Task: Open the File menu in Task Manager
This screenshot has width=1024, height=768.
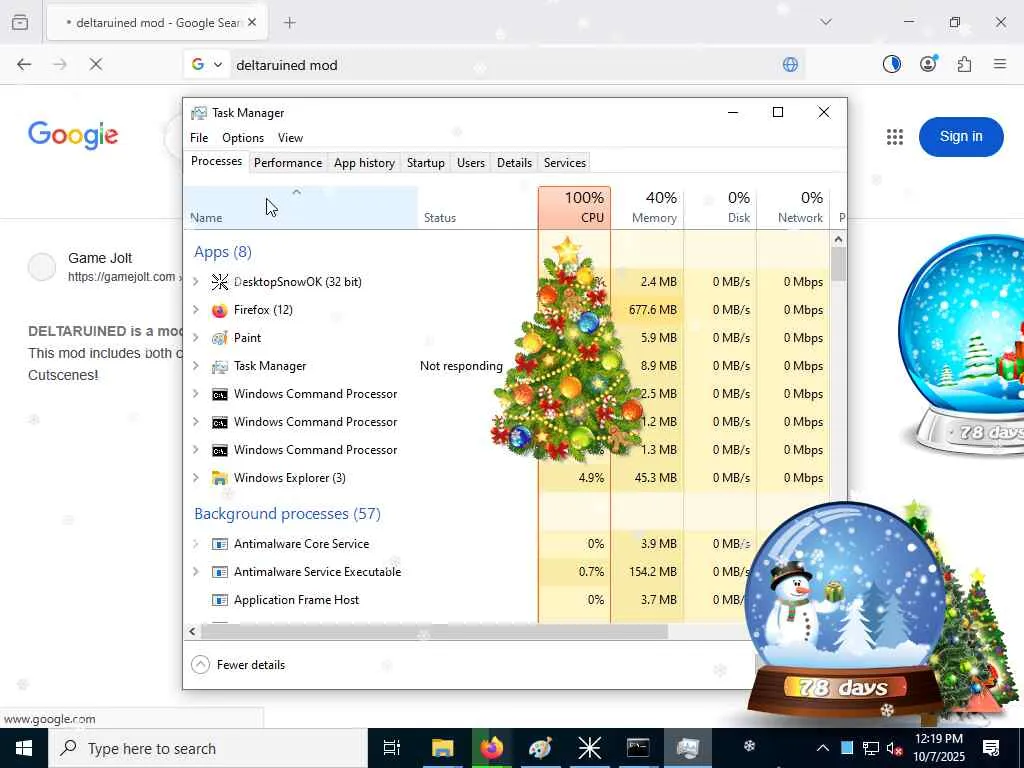Action: tap(199, 138)
